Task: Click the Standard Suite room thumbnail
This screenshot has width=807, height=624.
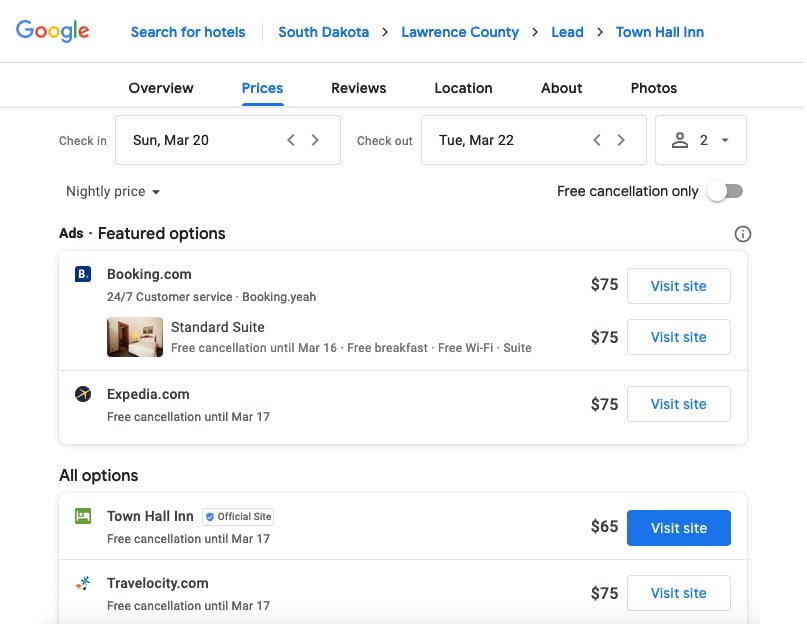Action: [135, 337]
